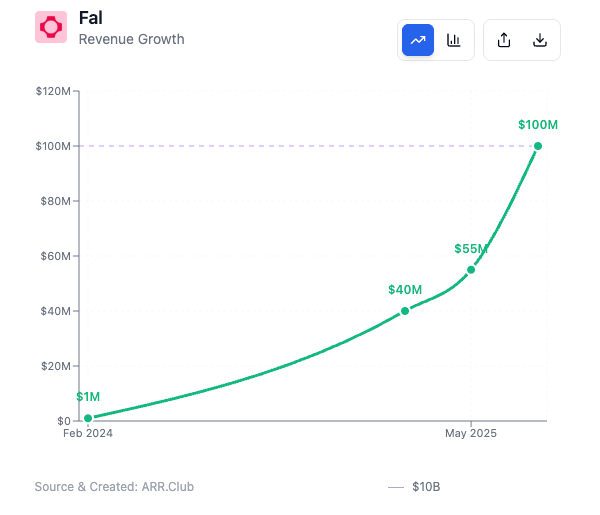Click the $55M data point

click(471, 270)
